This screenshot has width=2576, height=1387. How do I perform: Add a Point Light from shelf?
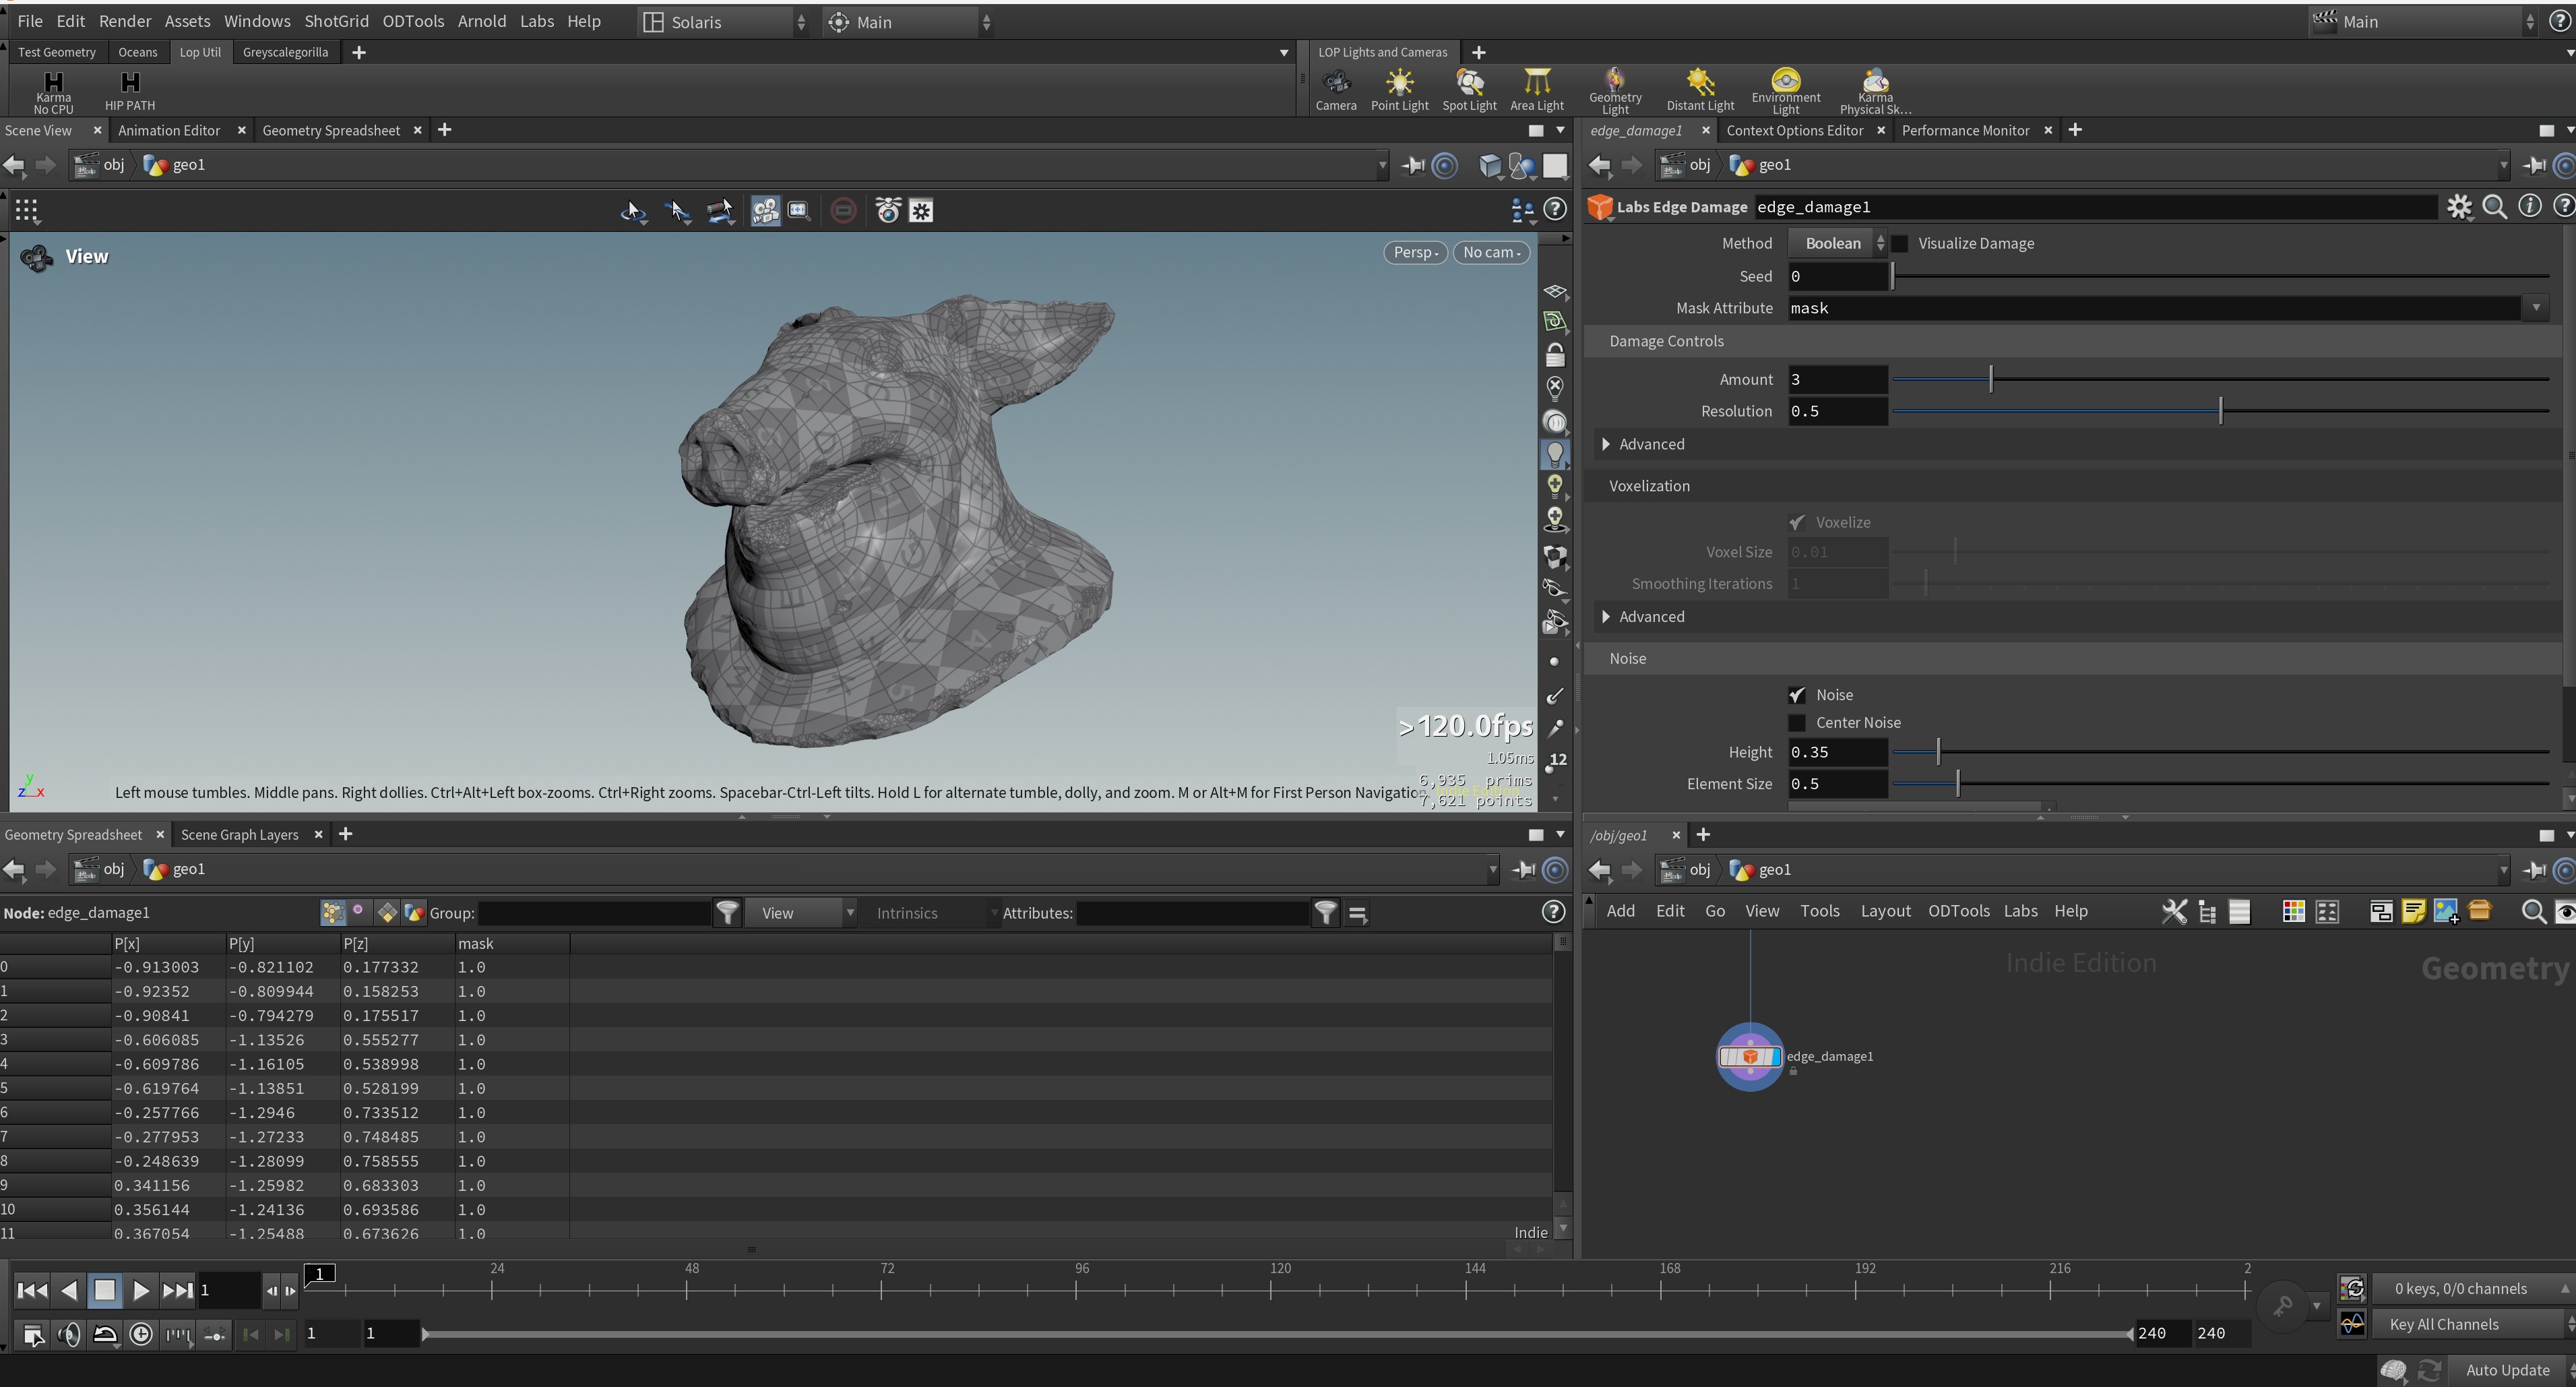pyautogui.click(x=1399, y=89)
